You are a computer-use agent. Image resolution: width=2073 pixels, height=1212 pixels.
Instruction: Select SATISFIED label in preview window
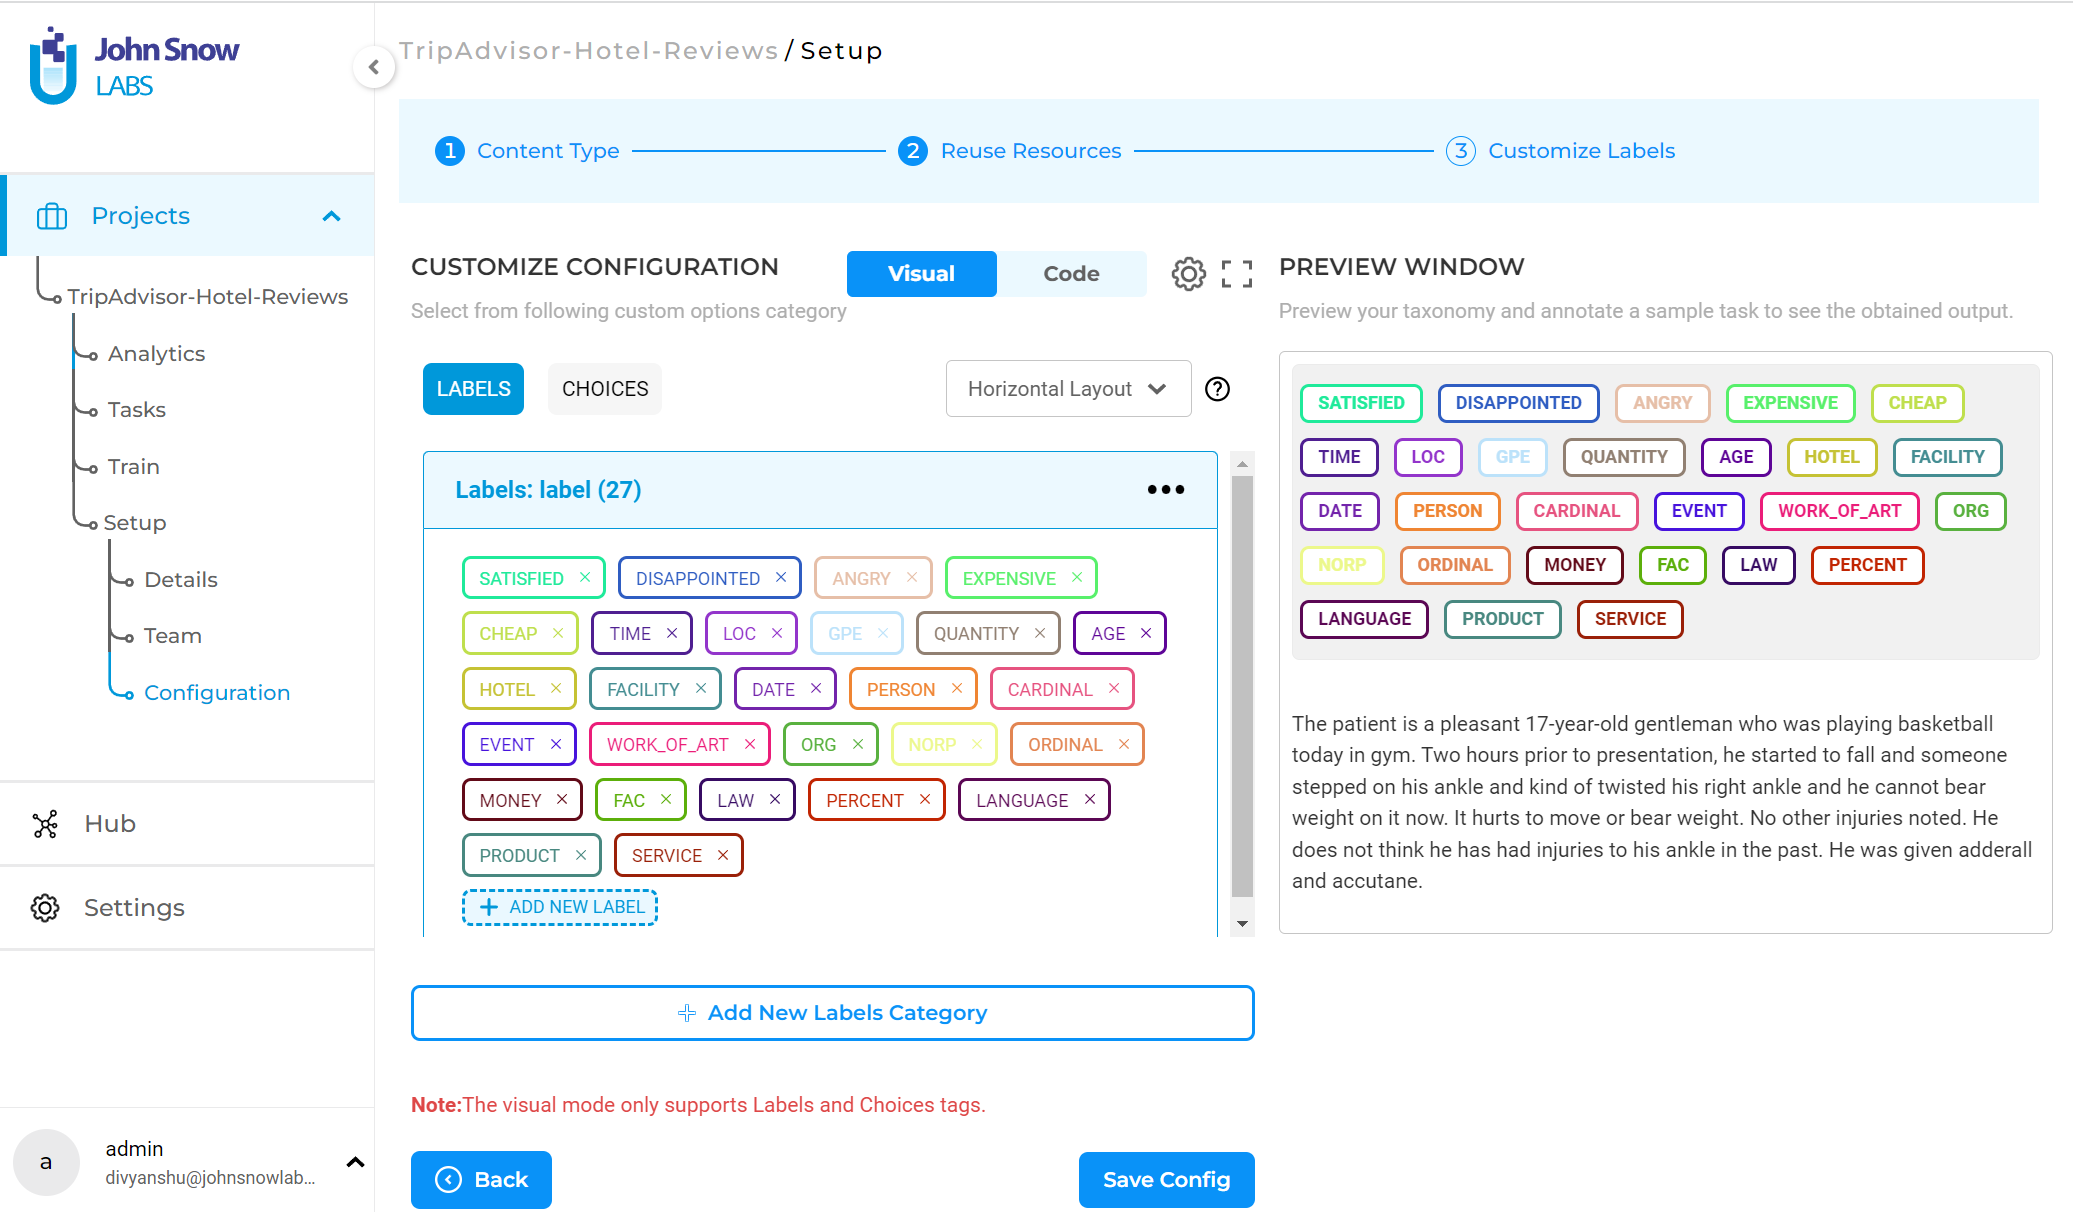pos(1361,403)
